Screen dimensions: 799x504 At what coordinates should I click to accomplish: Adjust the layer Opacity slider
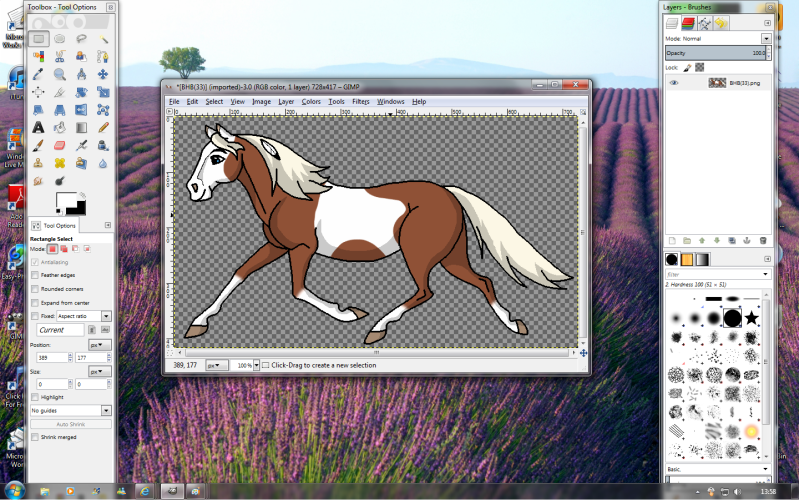(715, 53)
